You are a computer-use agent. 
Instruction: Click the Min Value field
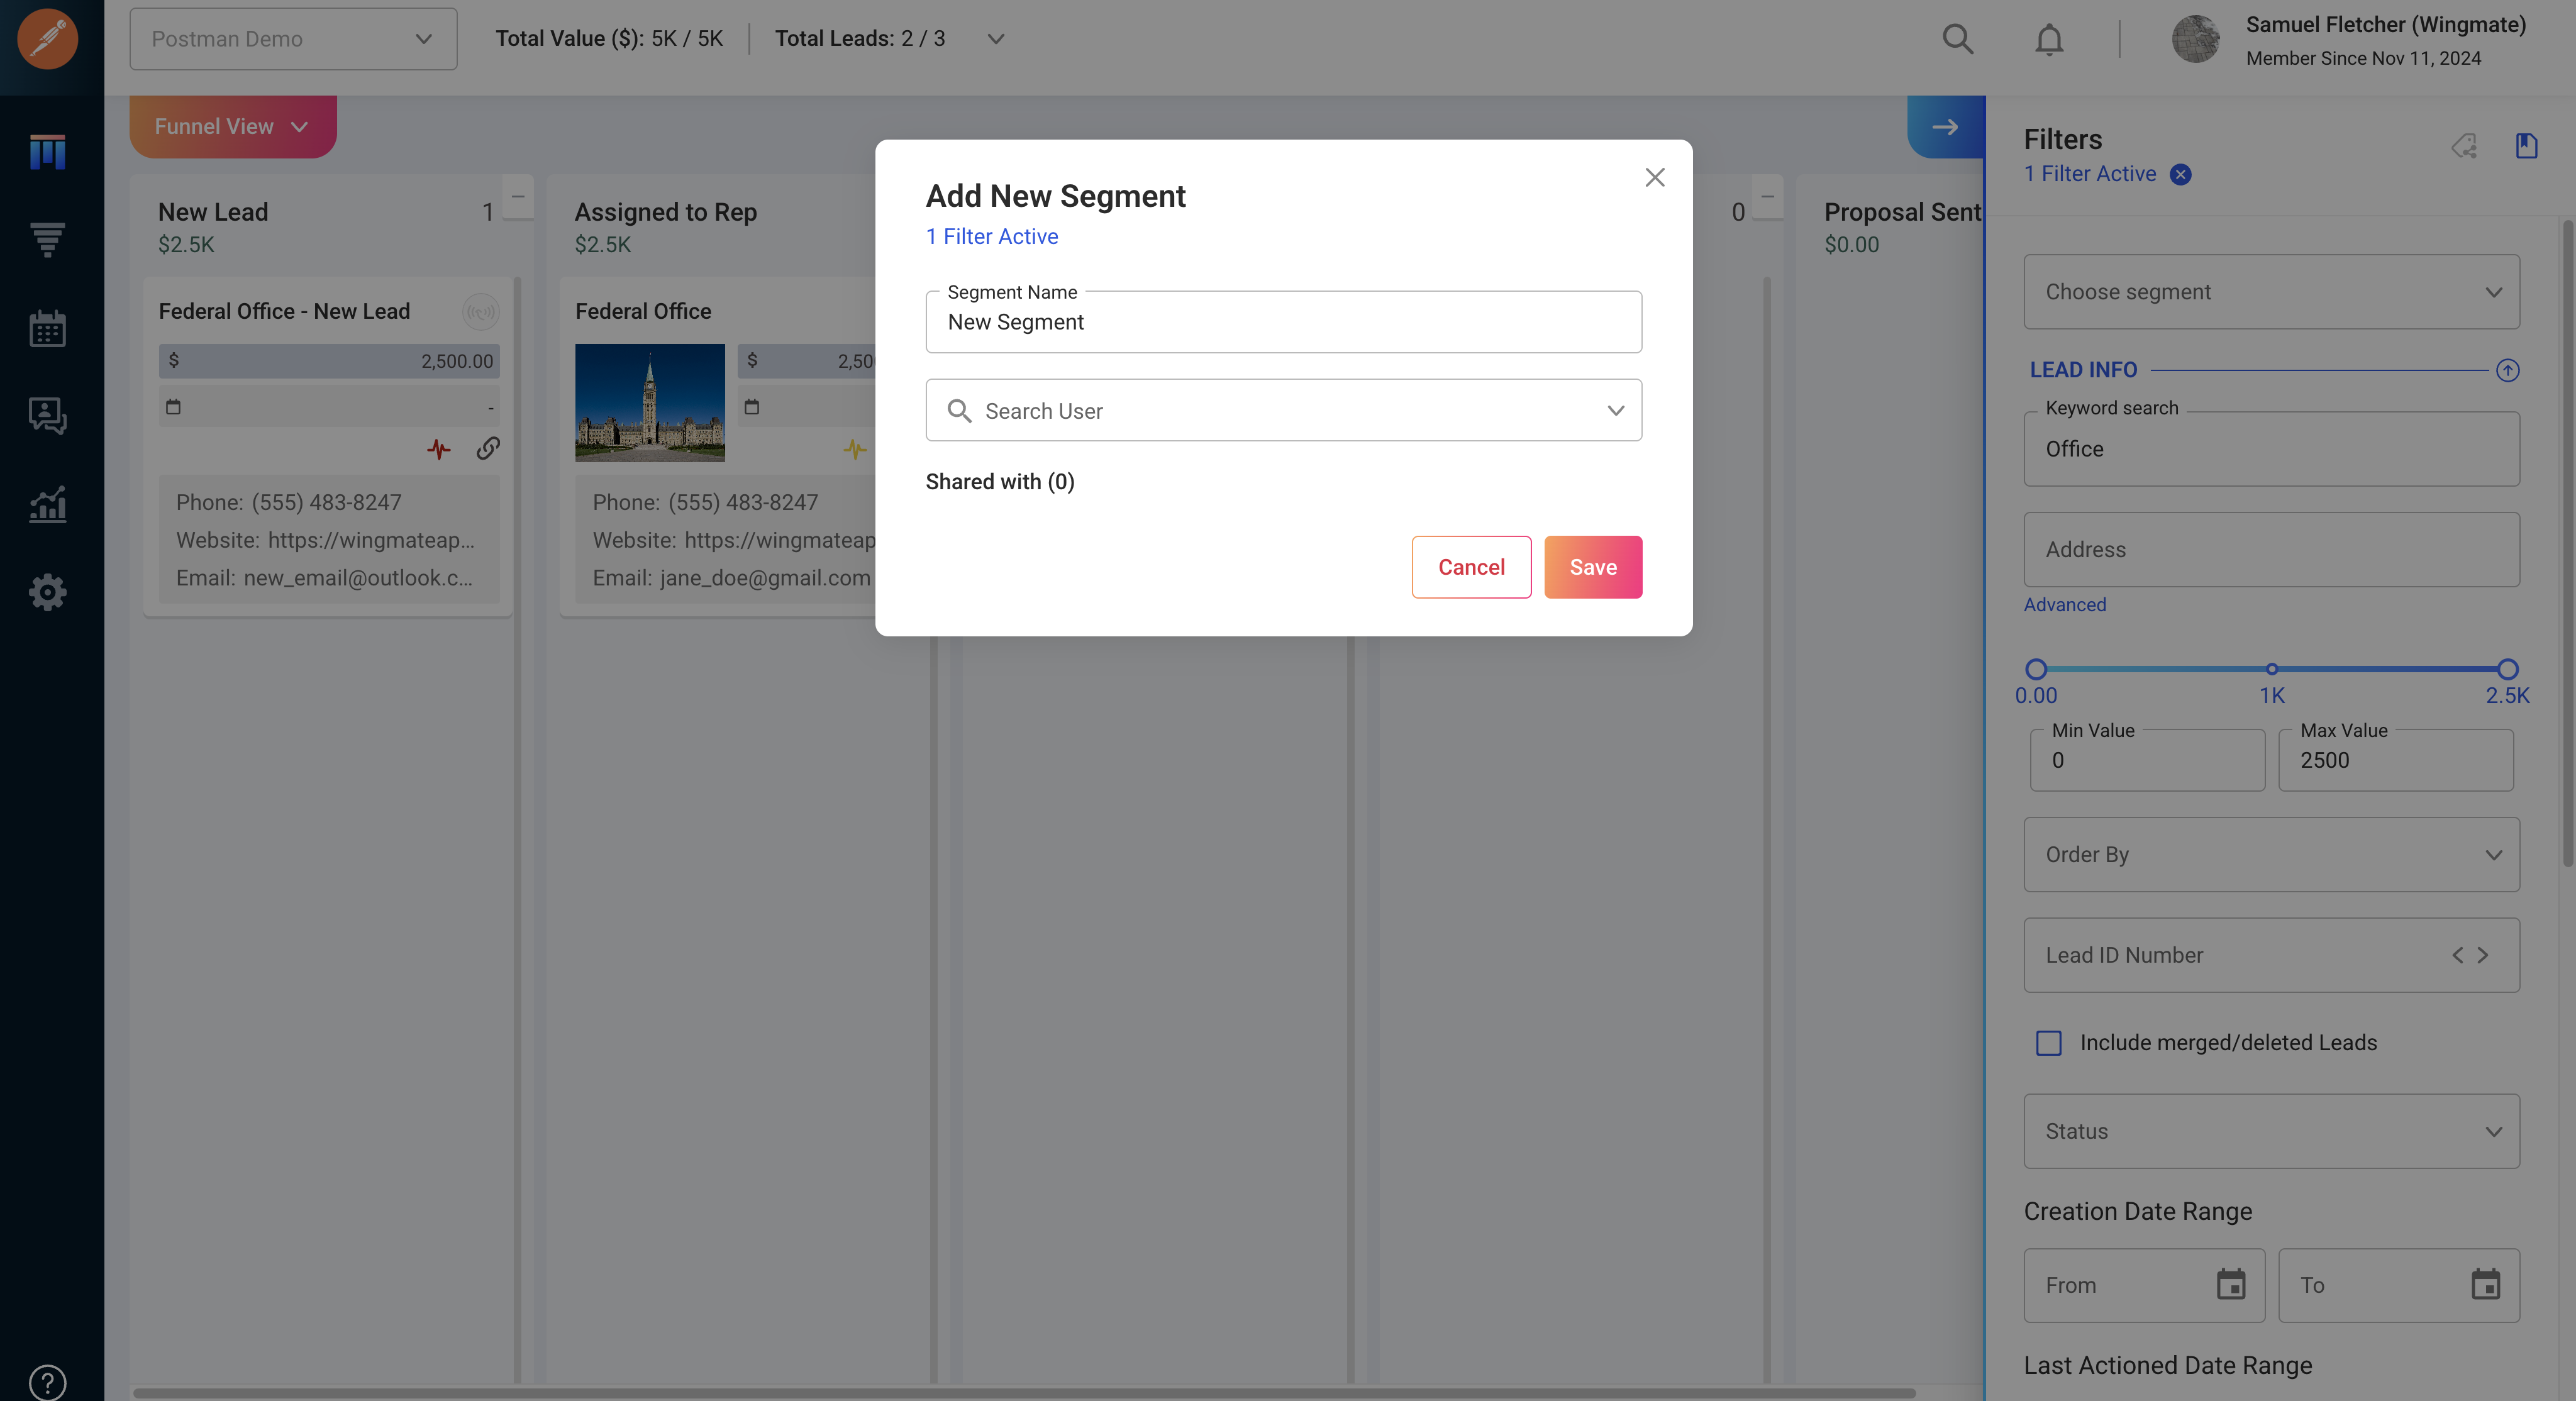tap(2147, 760)
